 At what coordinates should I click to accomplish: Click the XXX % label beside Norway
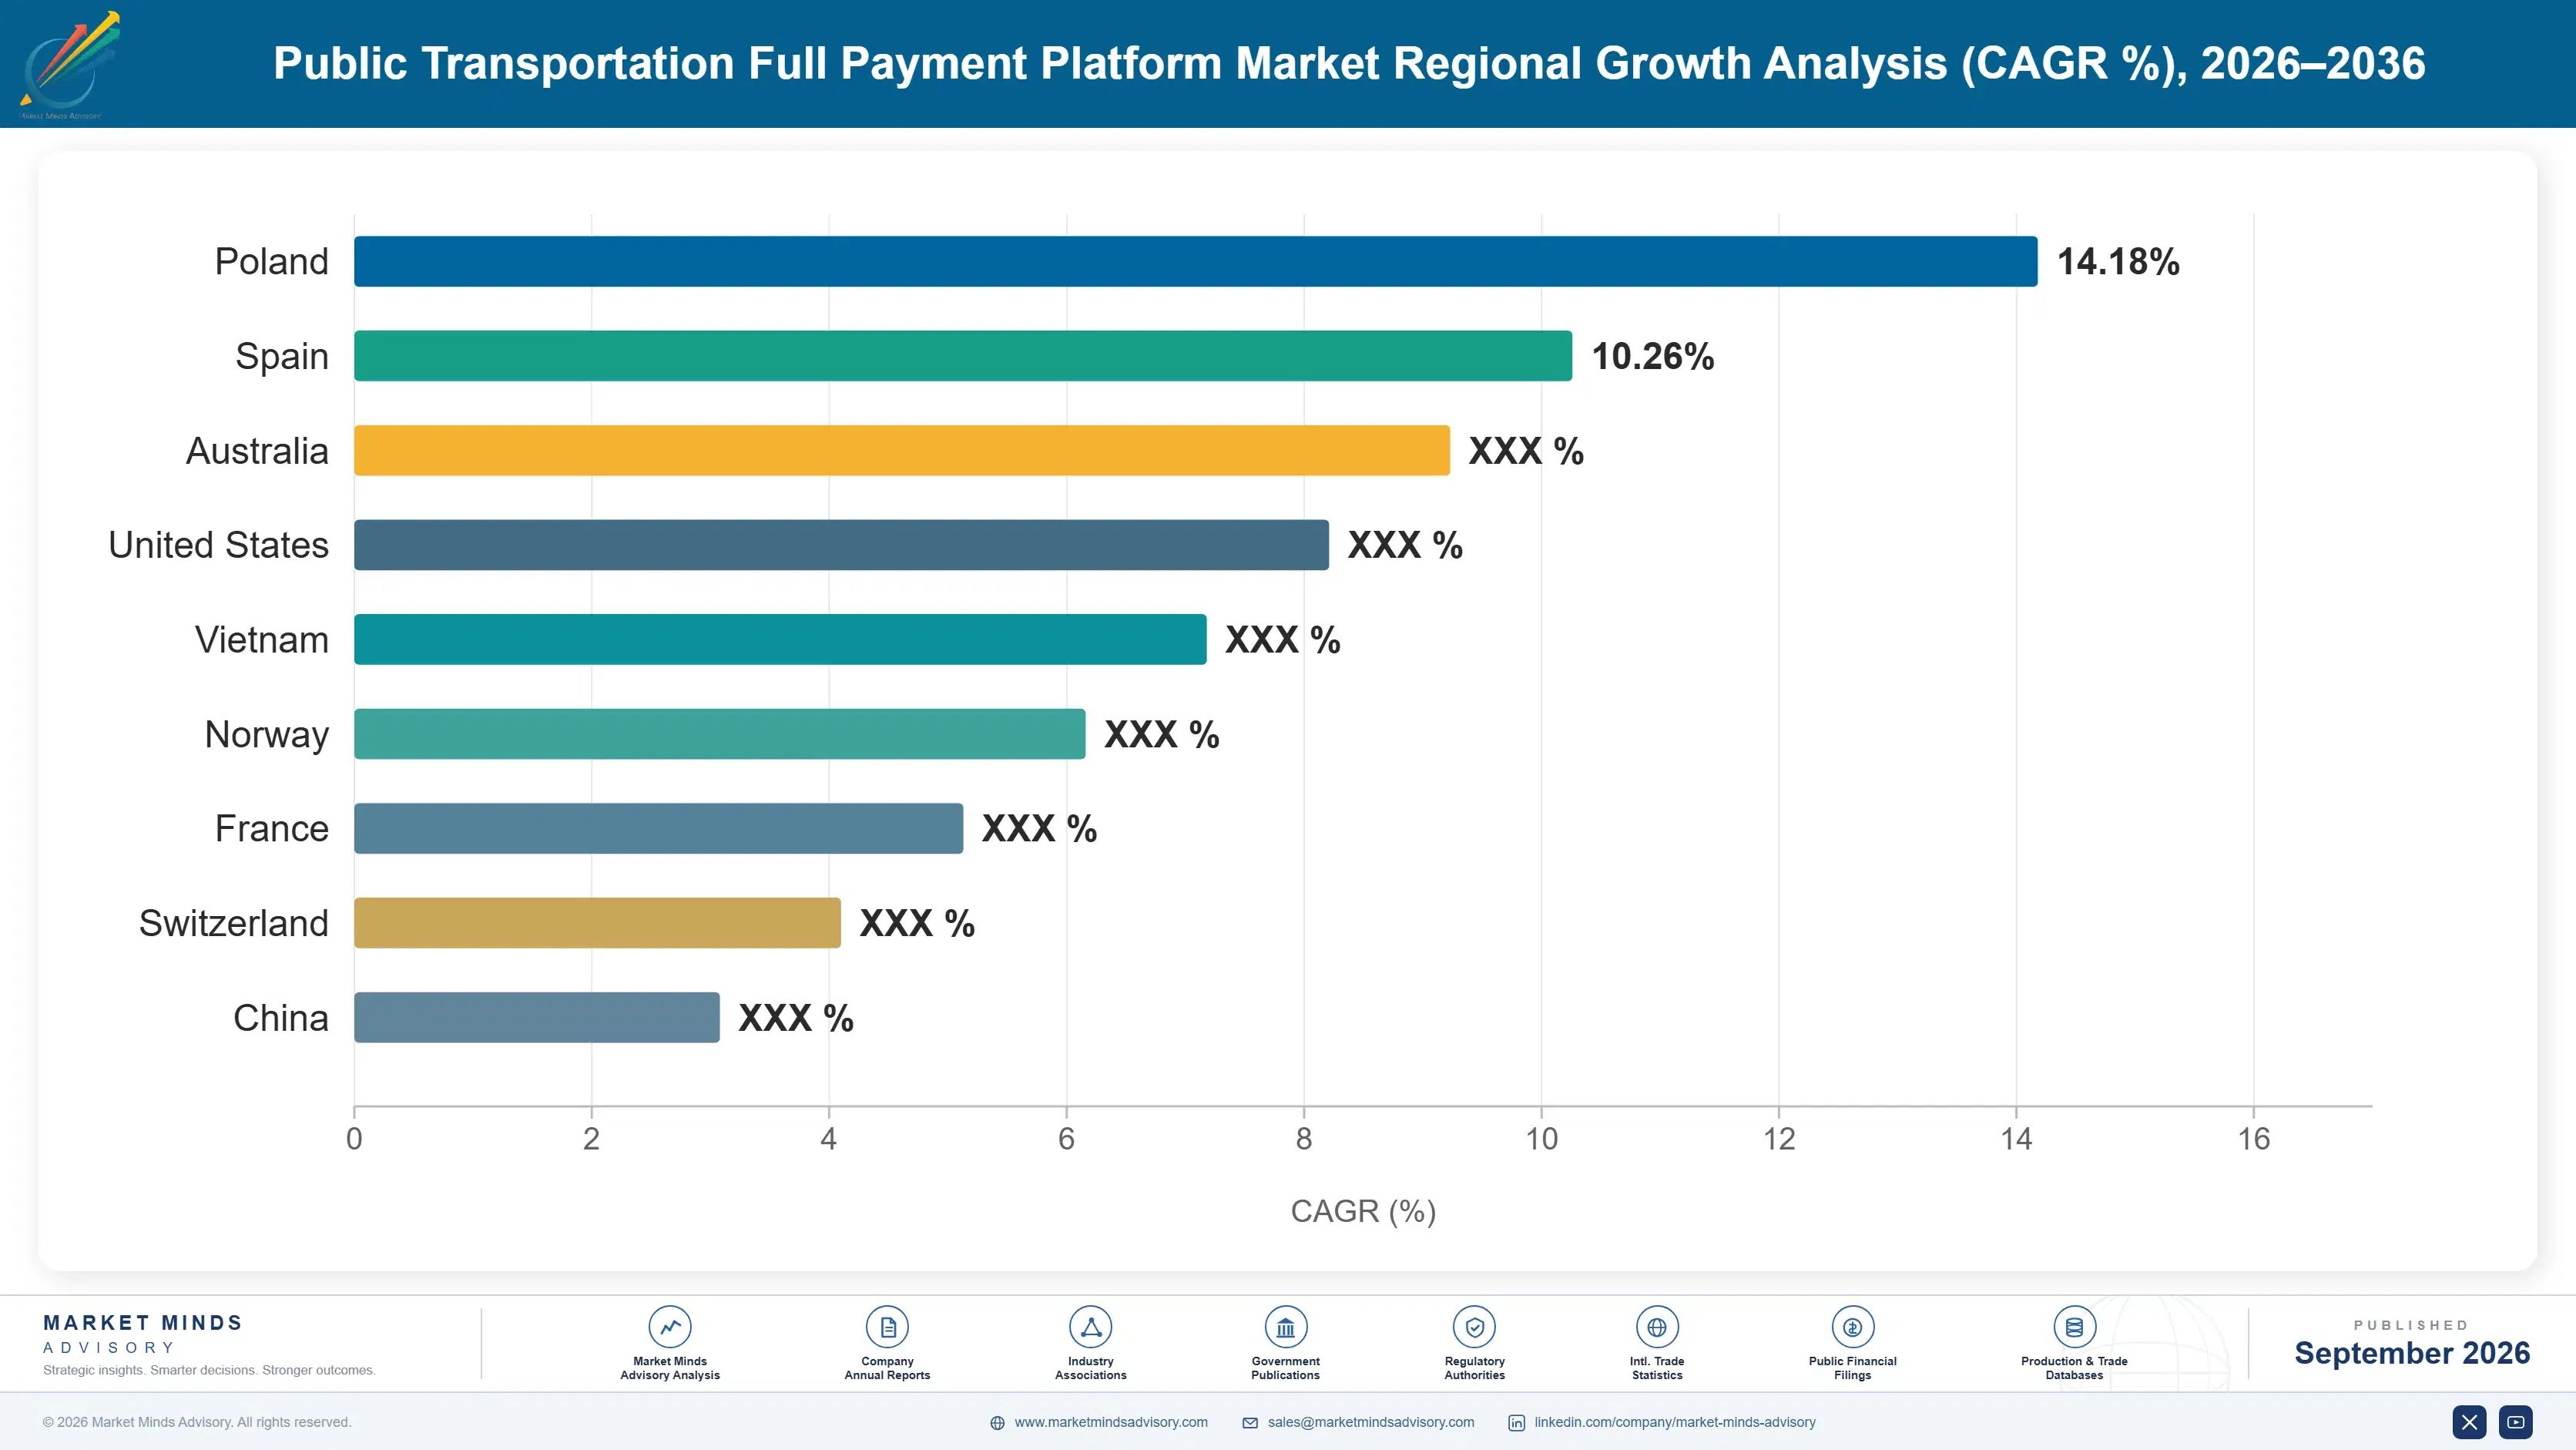pyautogui.click(x=1161, y=735)
